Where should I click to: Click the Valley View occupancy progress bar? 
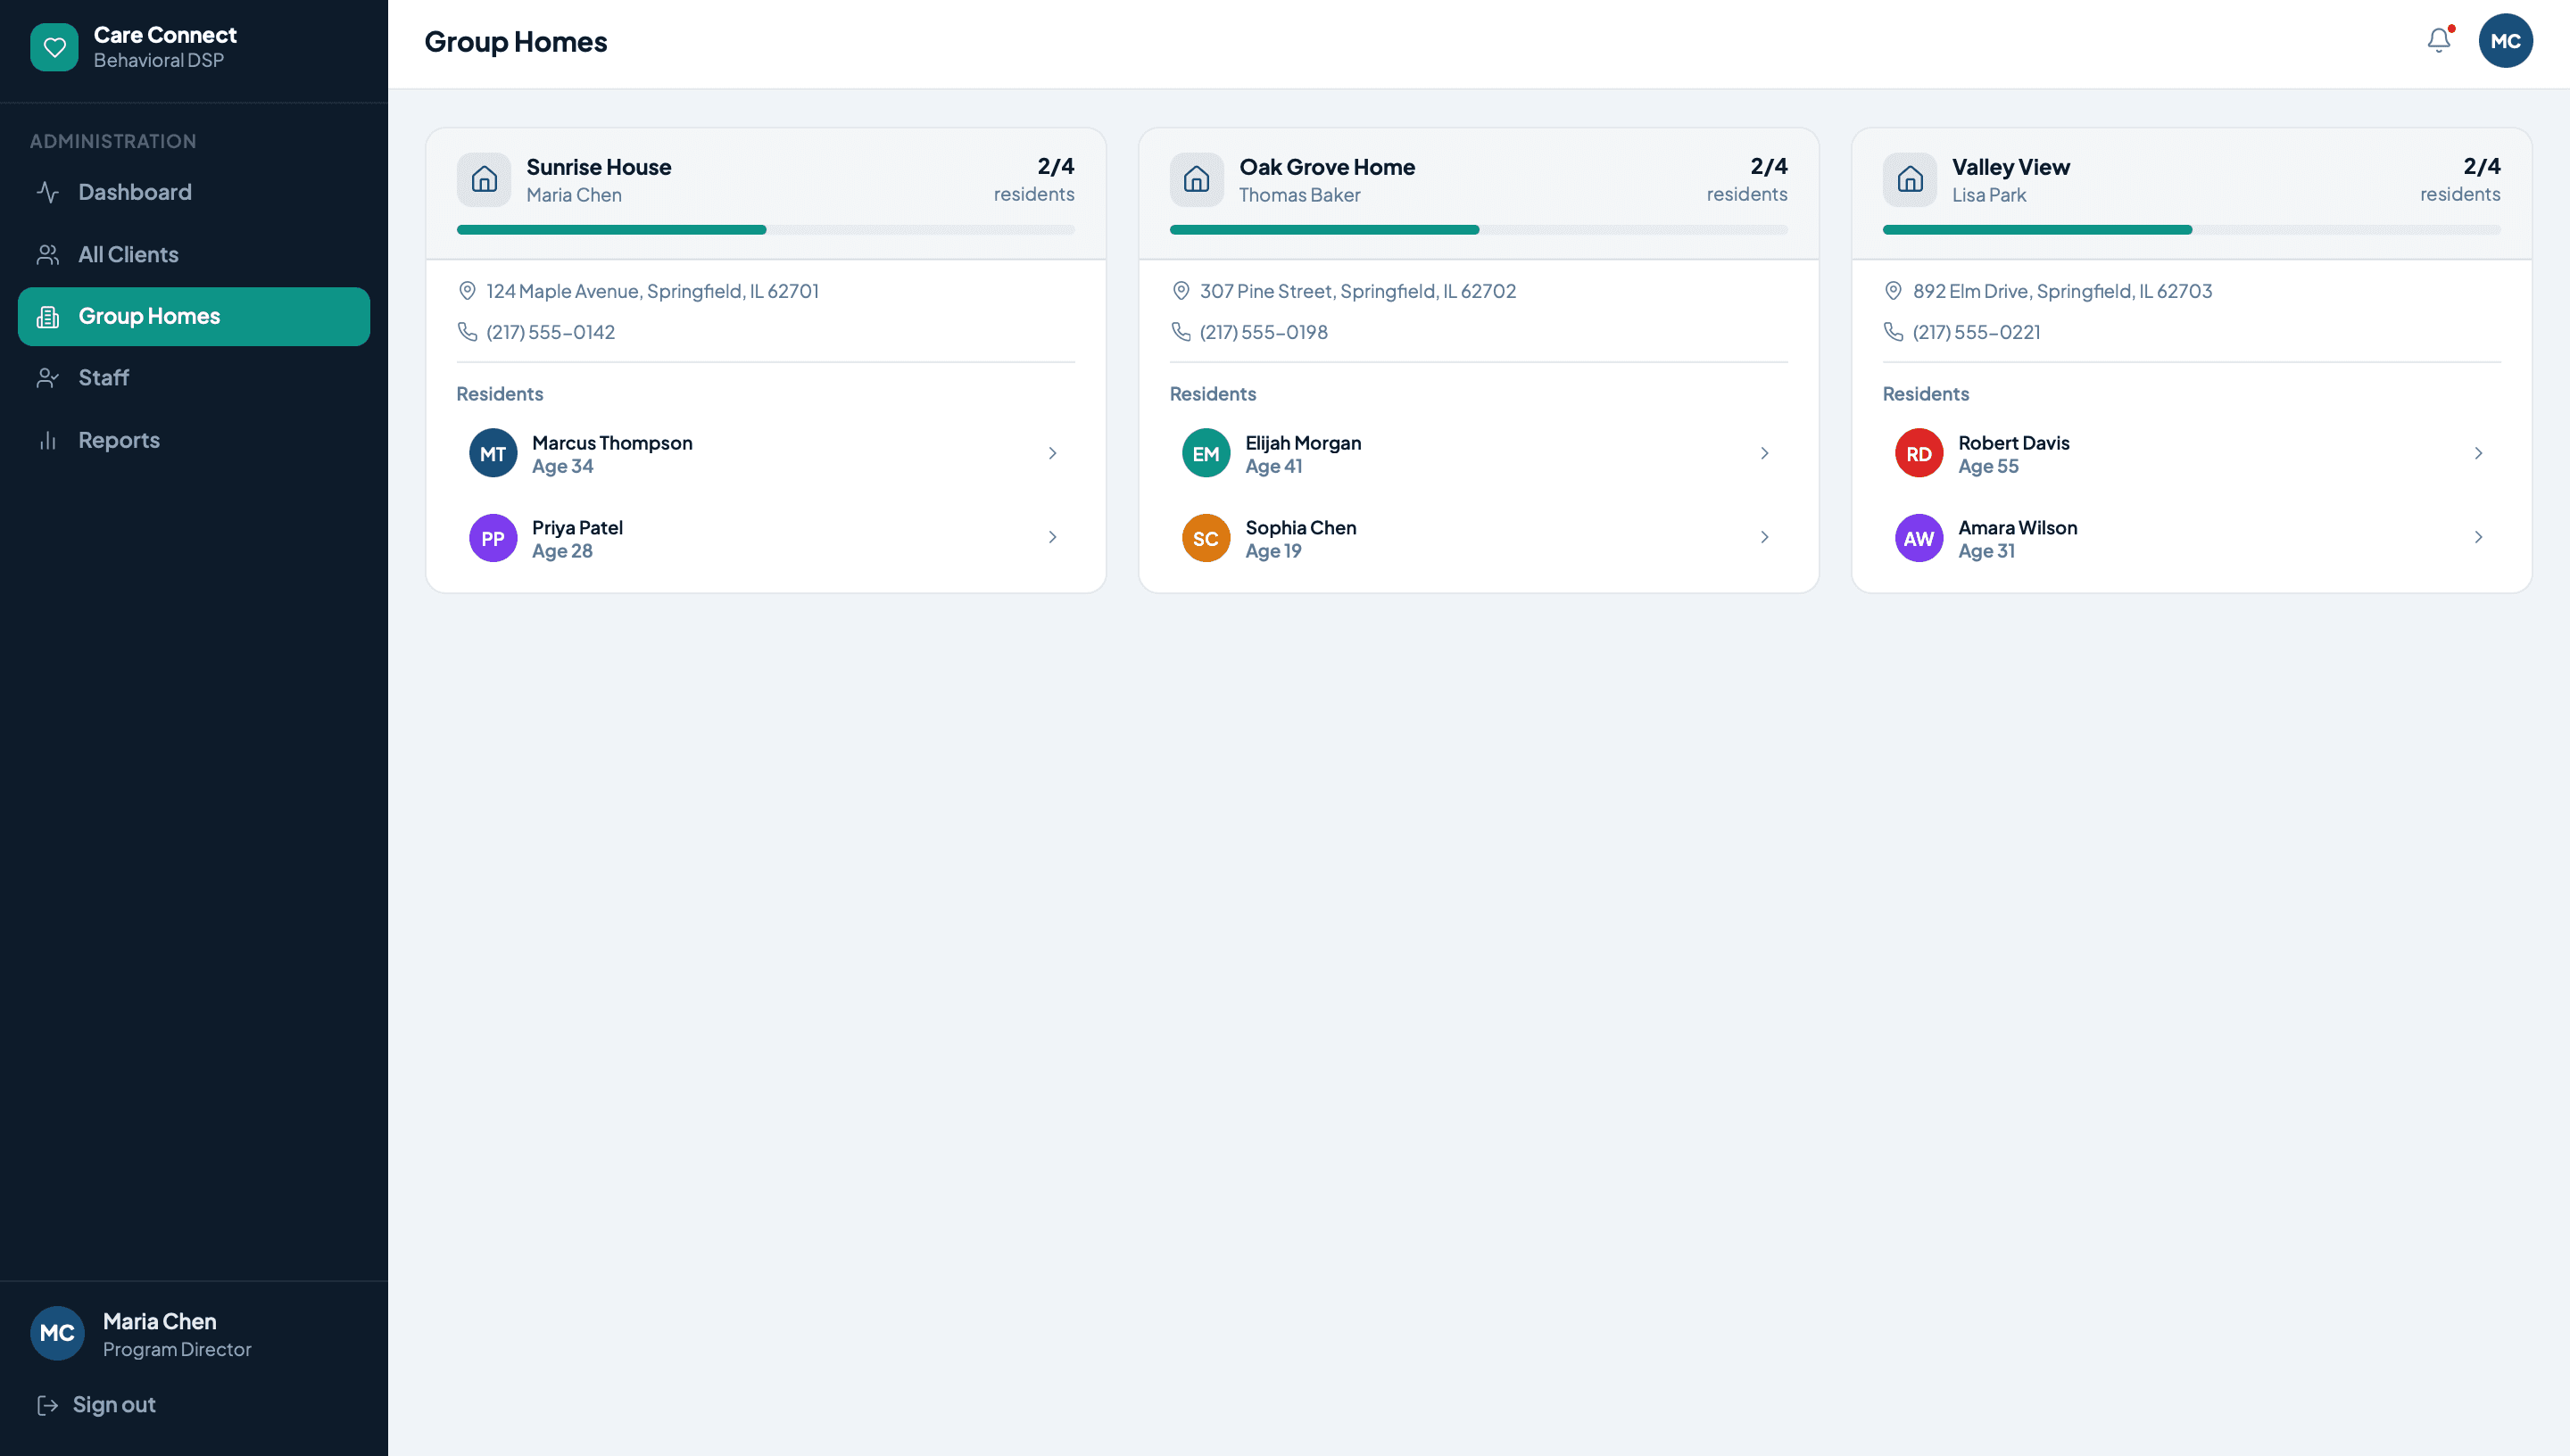tap(2192, 230)
